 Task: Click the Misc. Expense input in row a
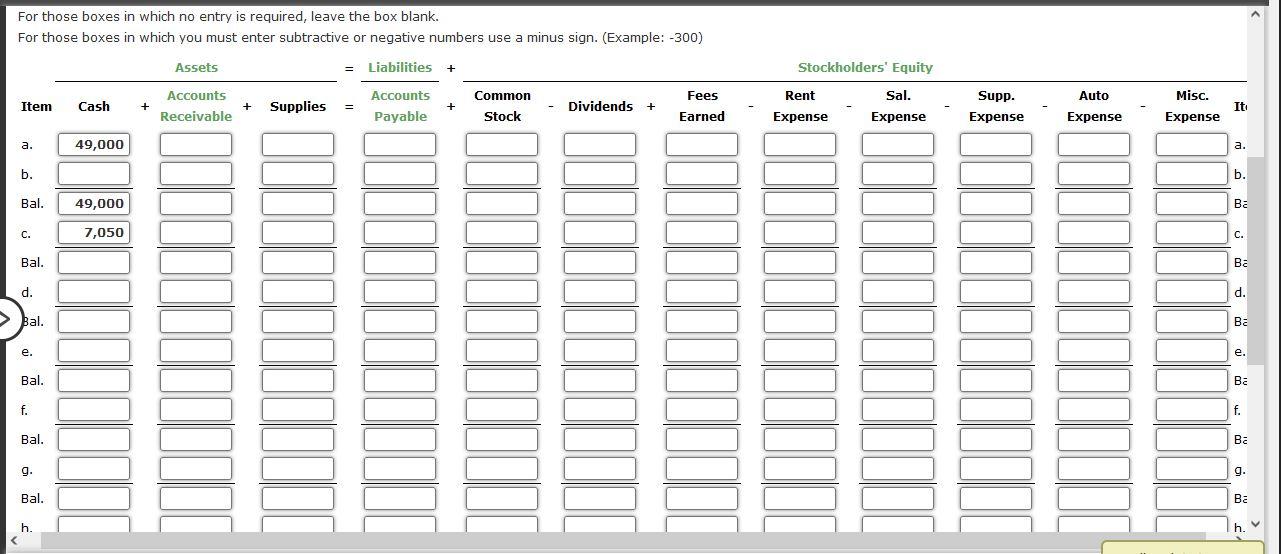coord(1192,144)
